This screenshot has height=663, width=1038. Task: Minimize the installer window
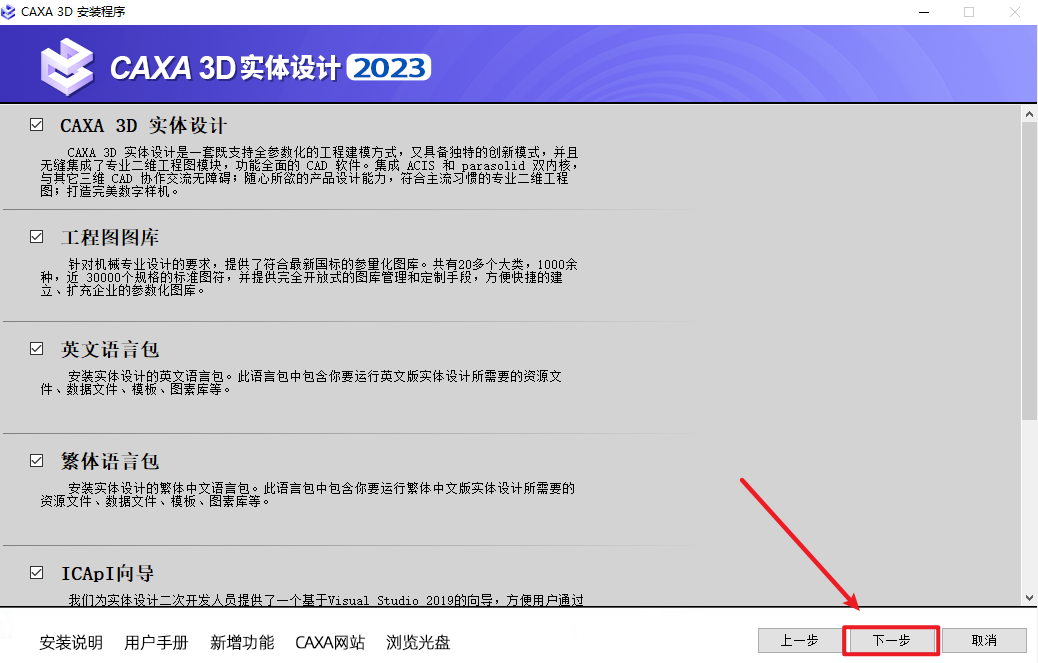[x=924, y=13]
